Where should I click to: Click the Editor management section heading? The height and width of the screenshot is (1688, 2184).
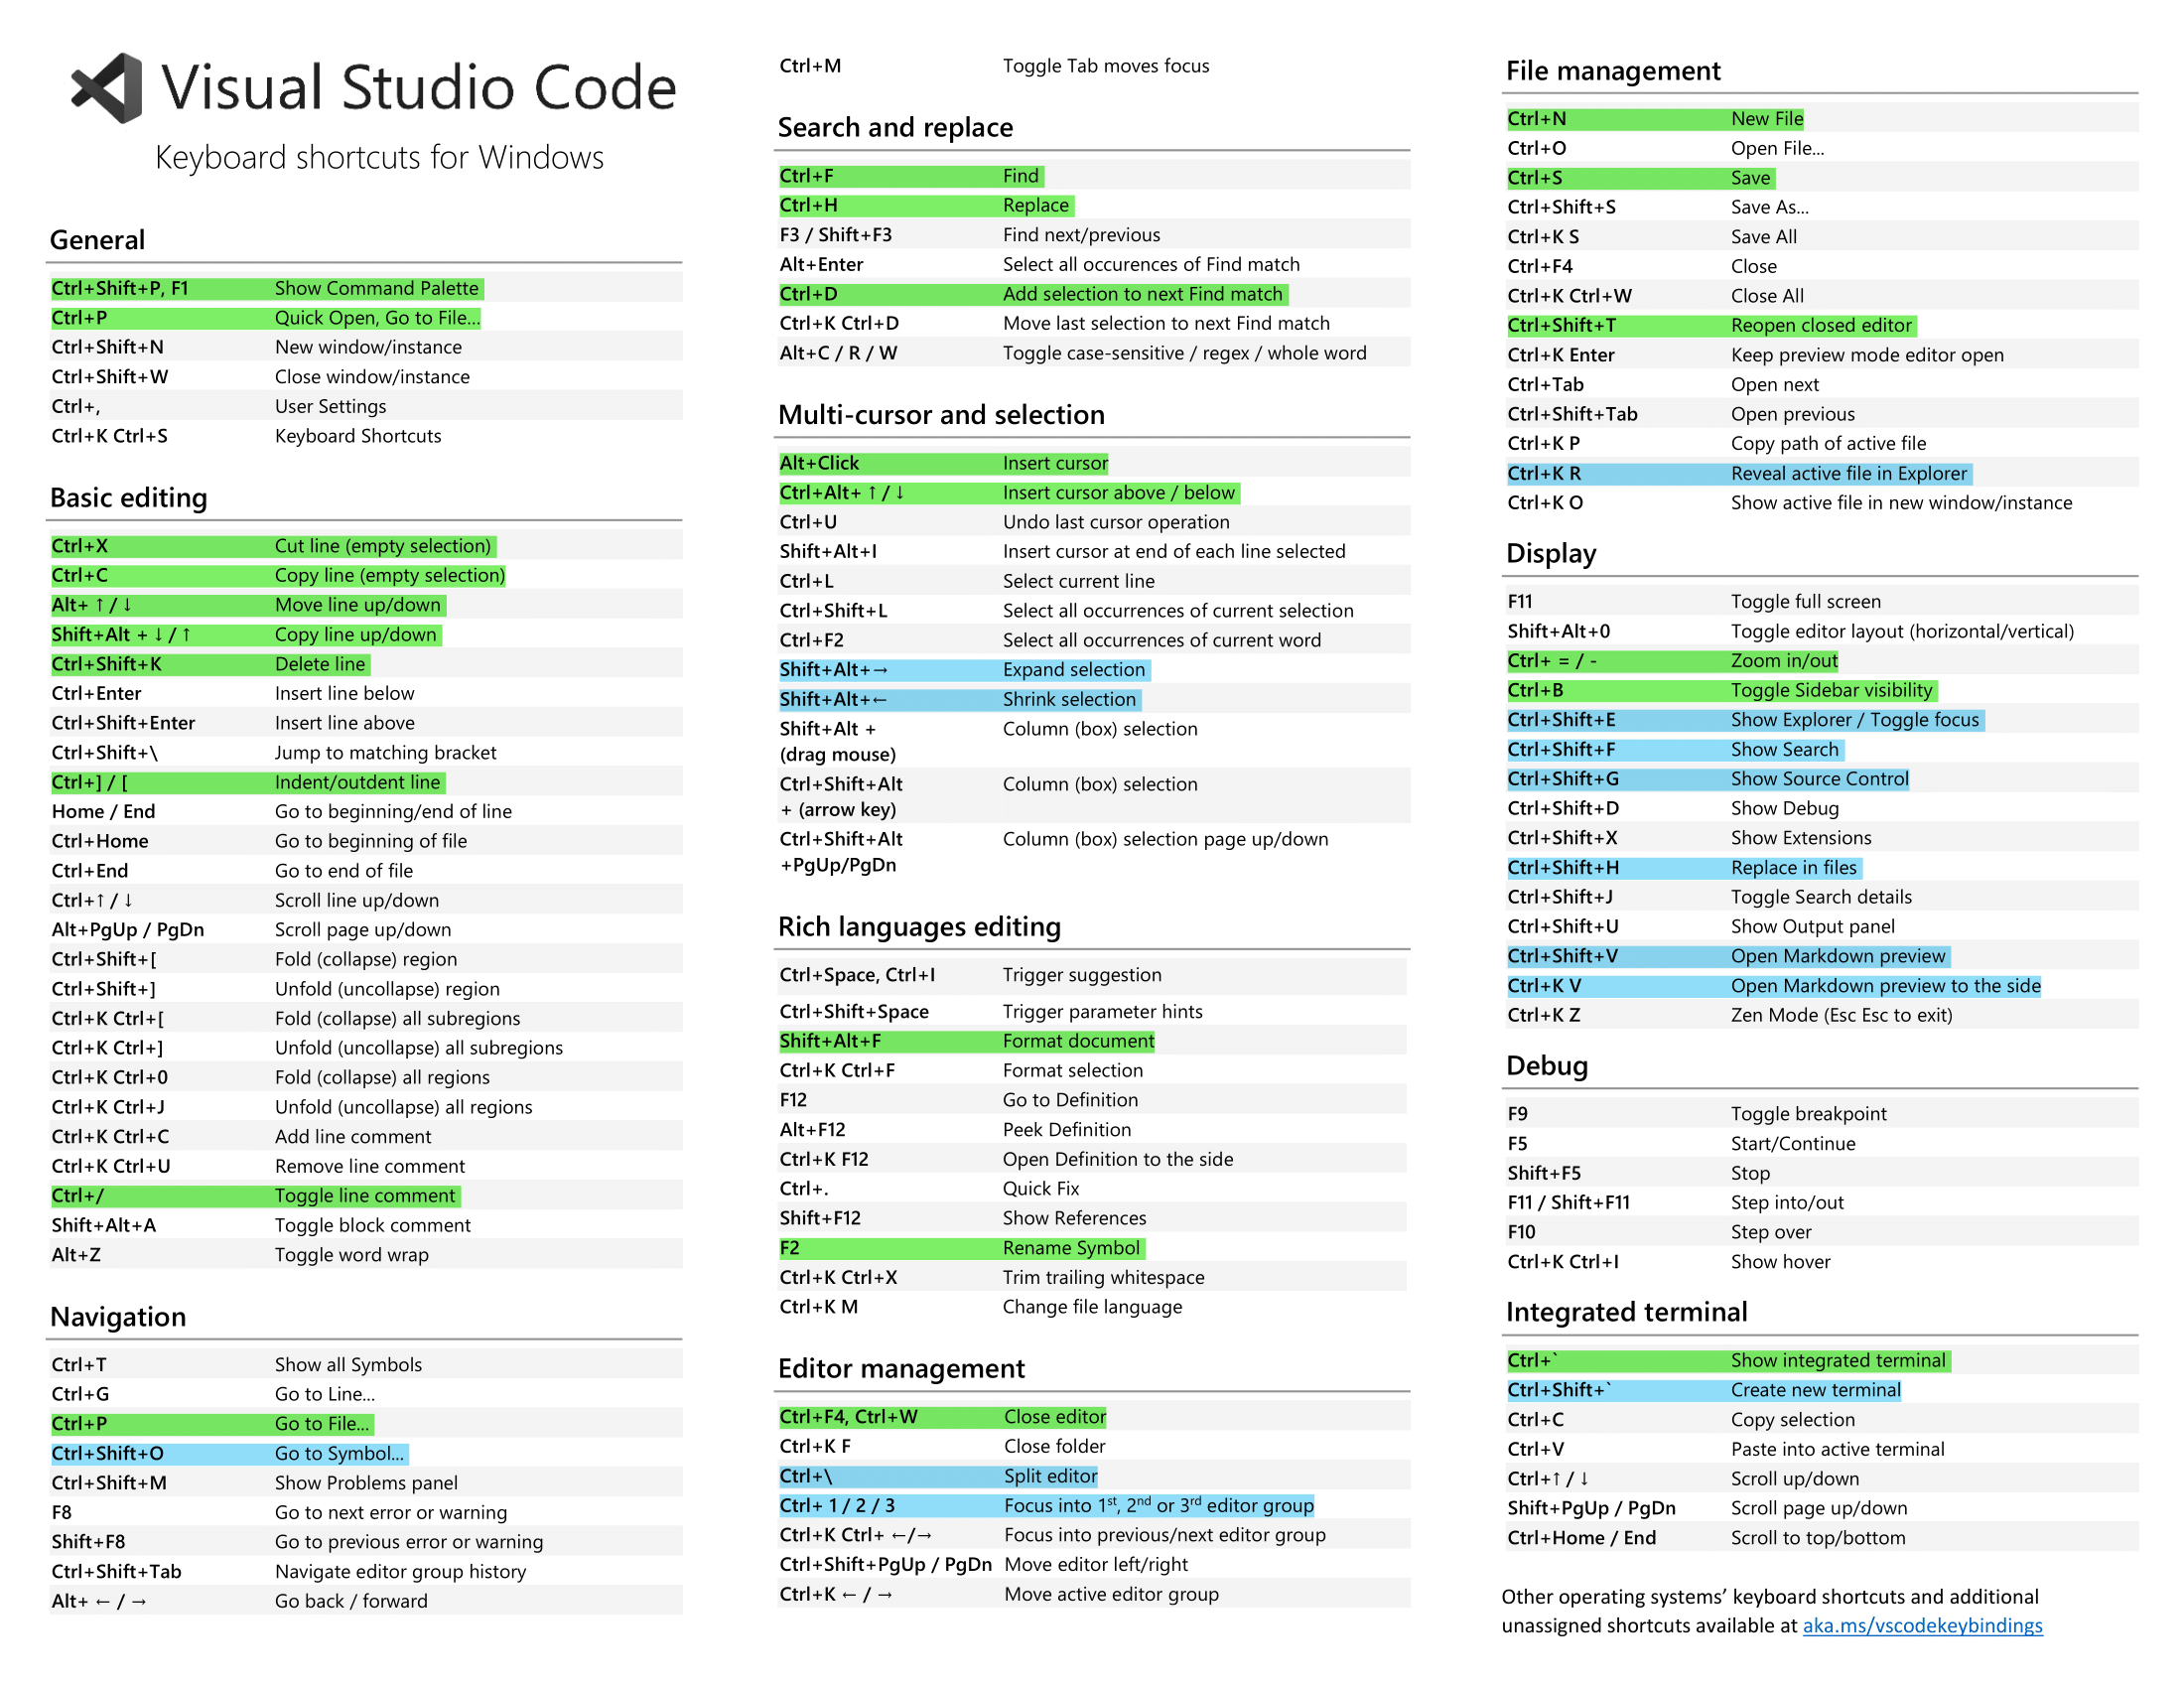coord(901,1368)
